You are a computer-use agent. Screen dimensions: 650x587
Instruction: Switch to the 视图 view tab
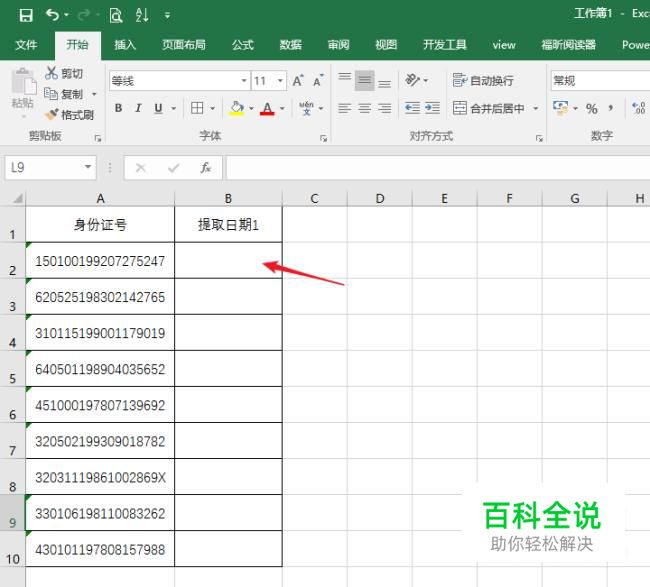pos(386,45)
